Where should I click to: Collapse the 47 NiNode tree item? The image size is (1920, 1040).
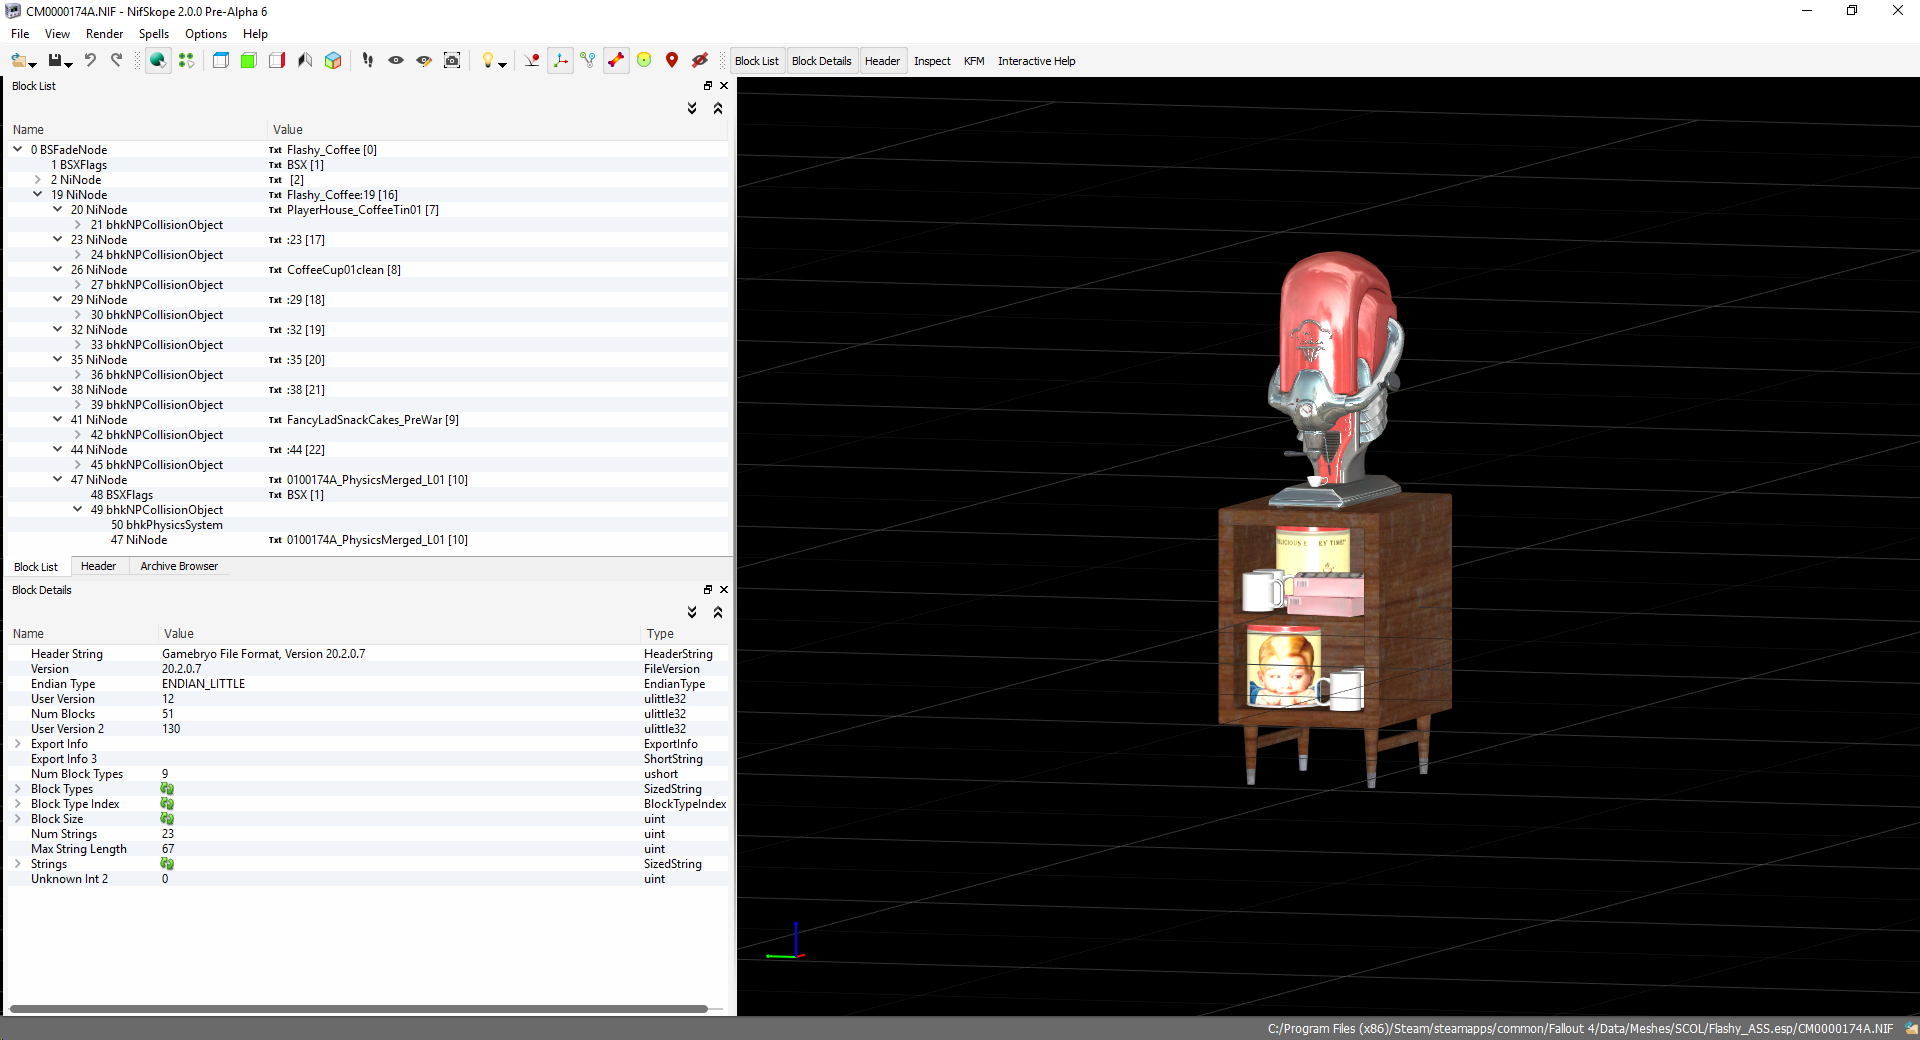click(57, 479)
